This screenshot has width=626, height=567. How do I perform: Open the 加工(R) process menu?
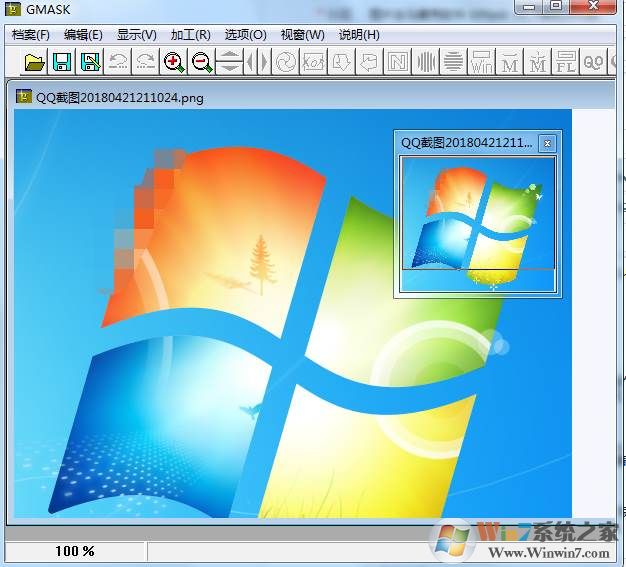[x=190, y=35]
